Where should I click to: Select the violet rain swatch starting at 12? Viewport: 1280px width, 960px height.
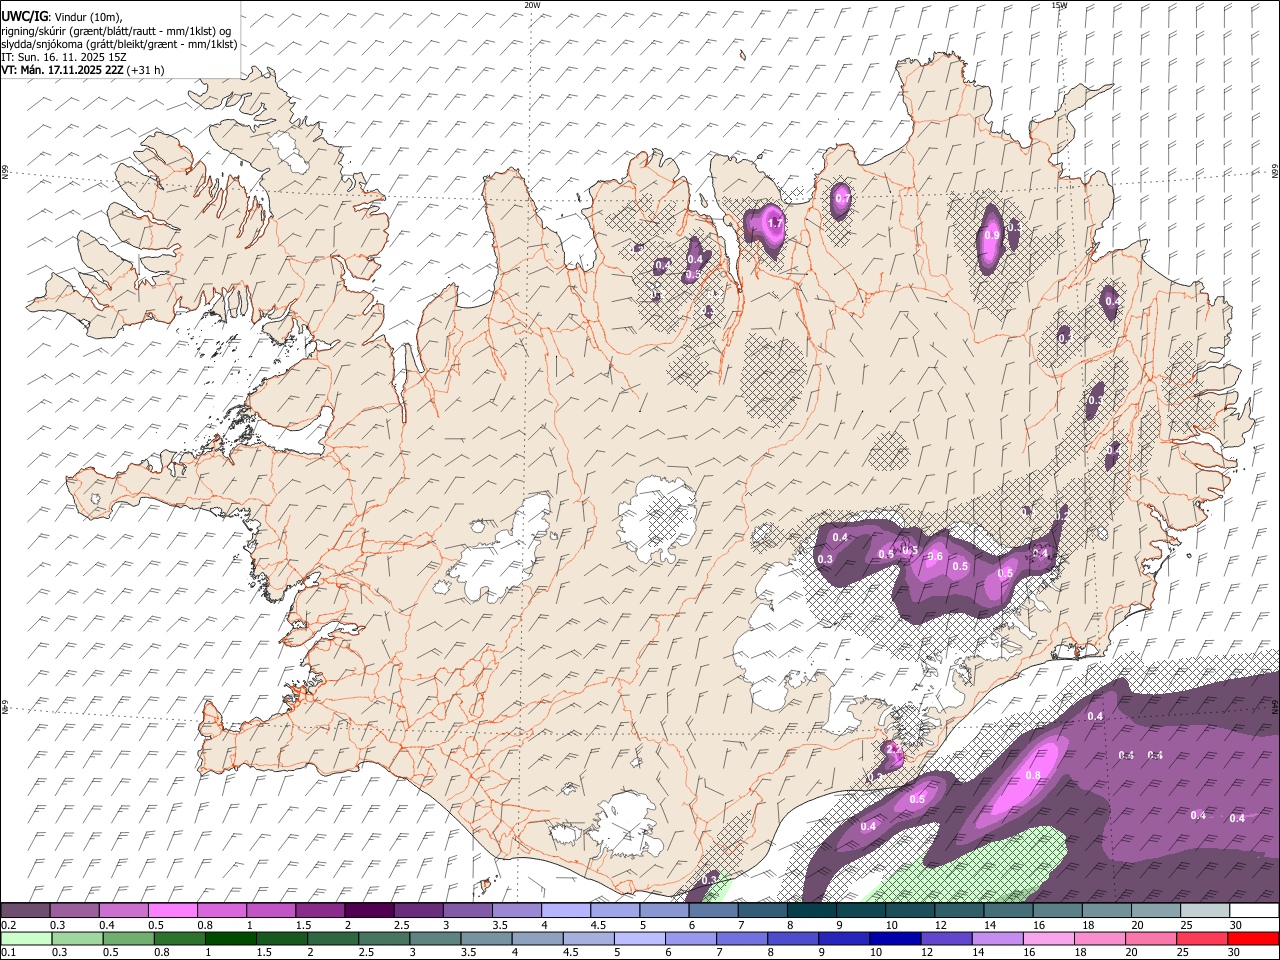(946, 938)
